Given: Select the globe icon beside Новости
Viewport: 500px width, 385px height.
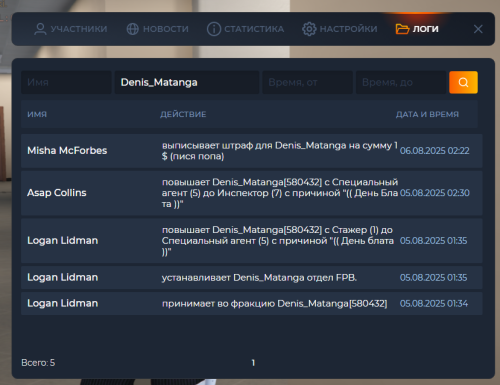Looking at the screenshot, I should [x=133, y=29].
